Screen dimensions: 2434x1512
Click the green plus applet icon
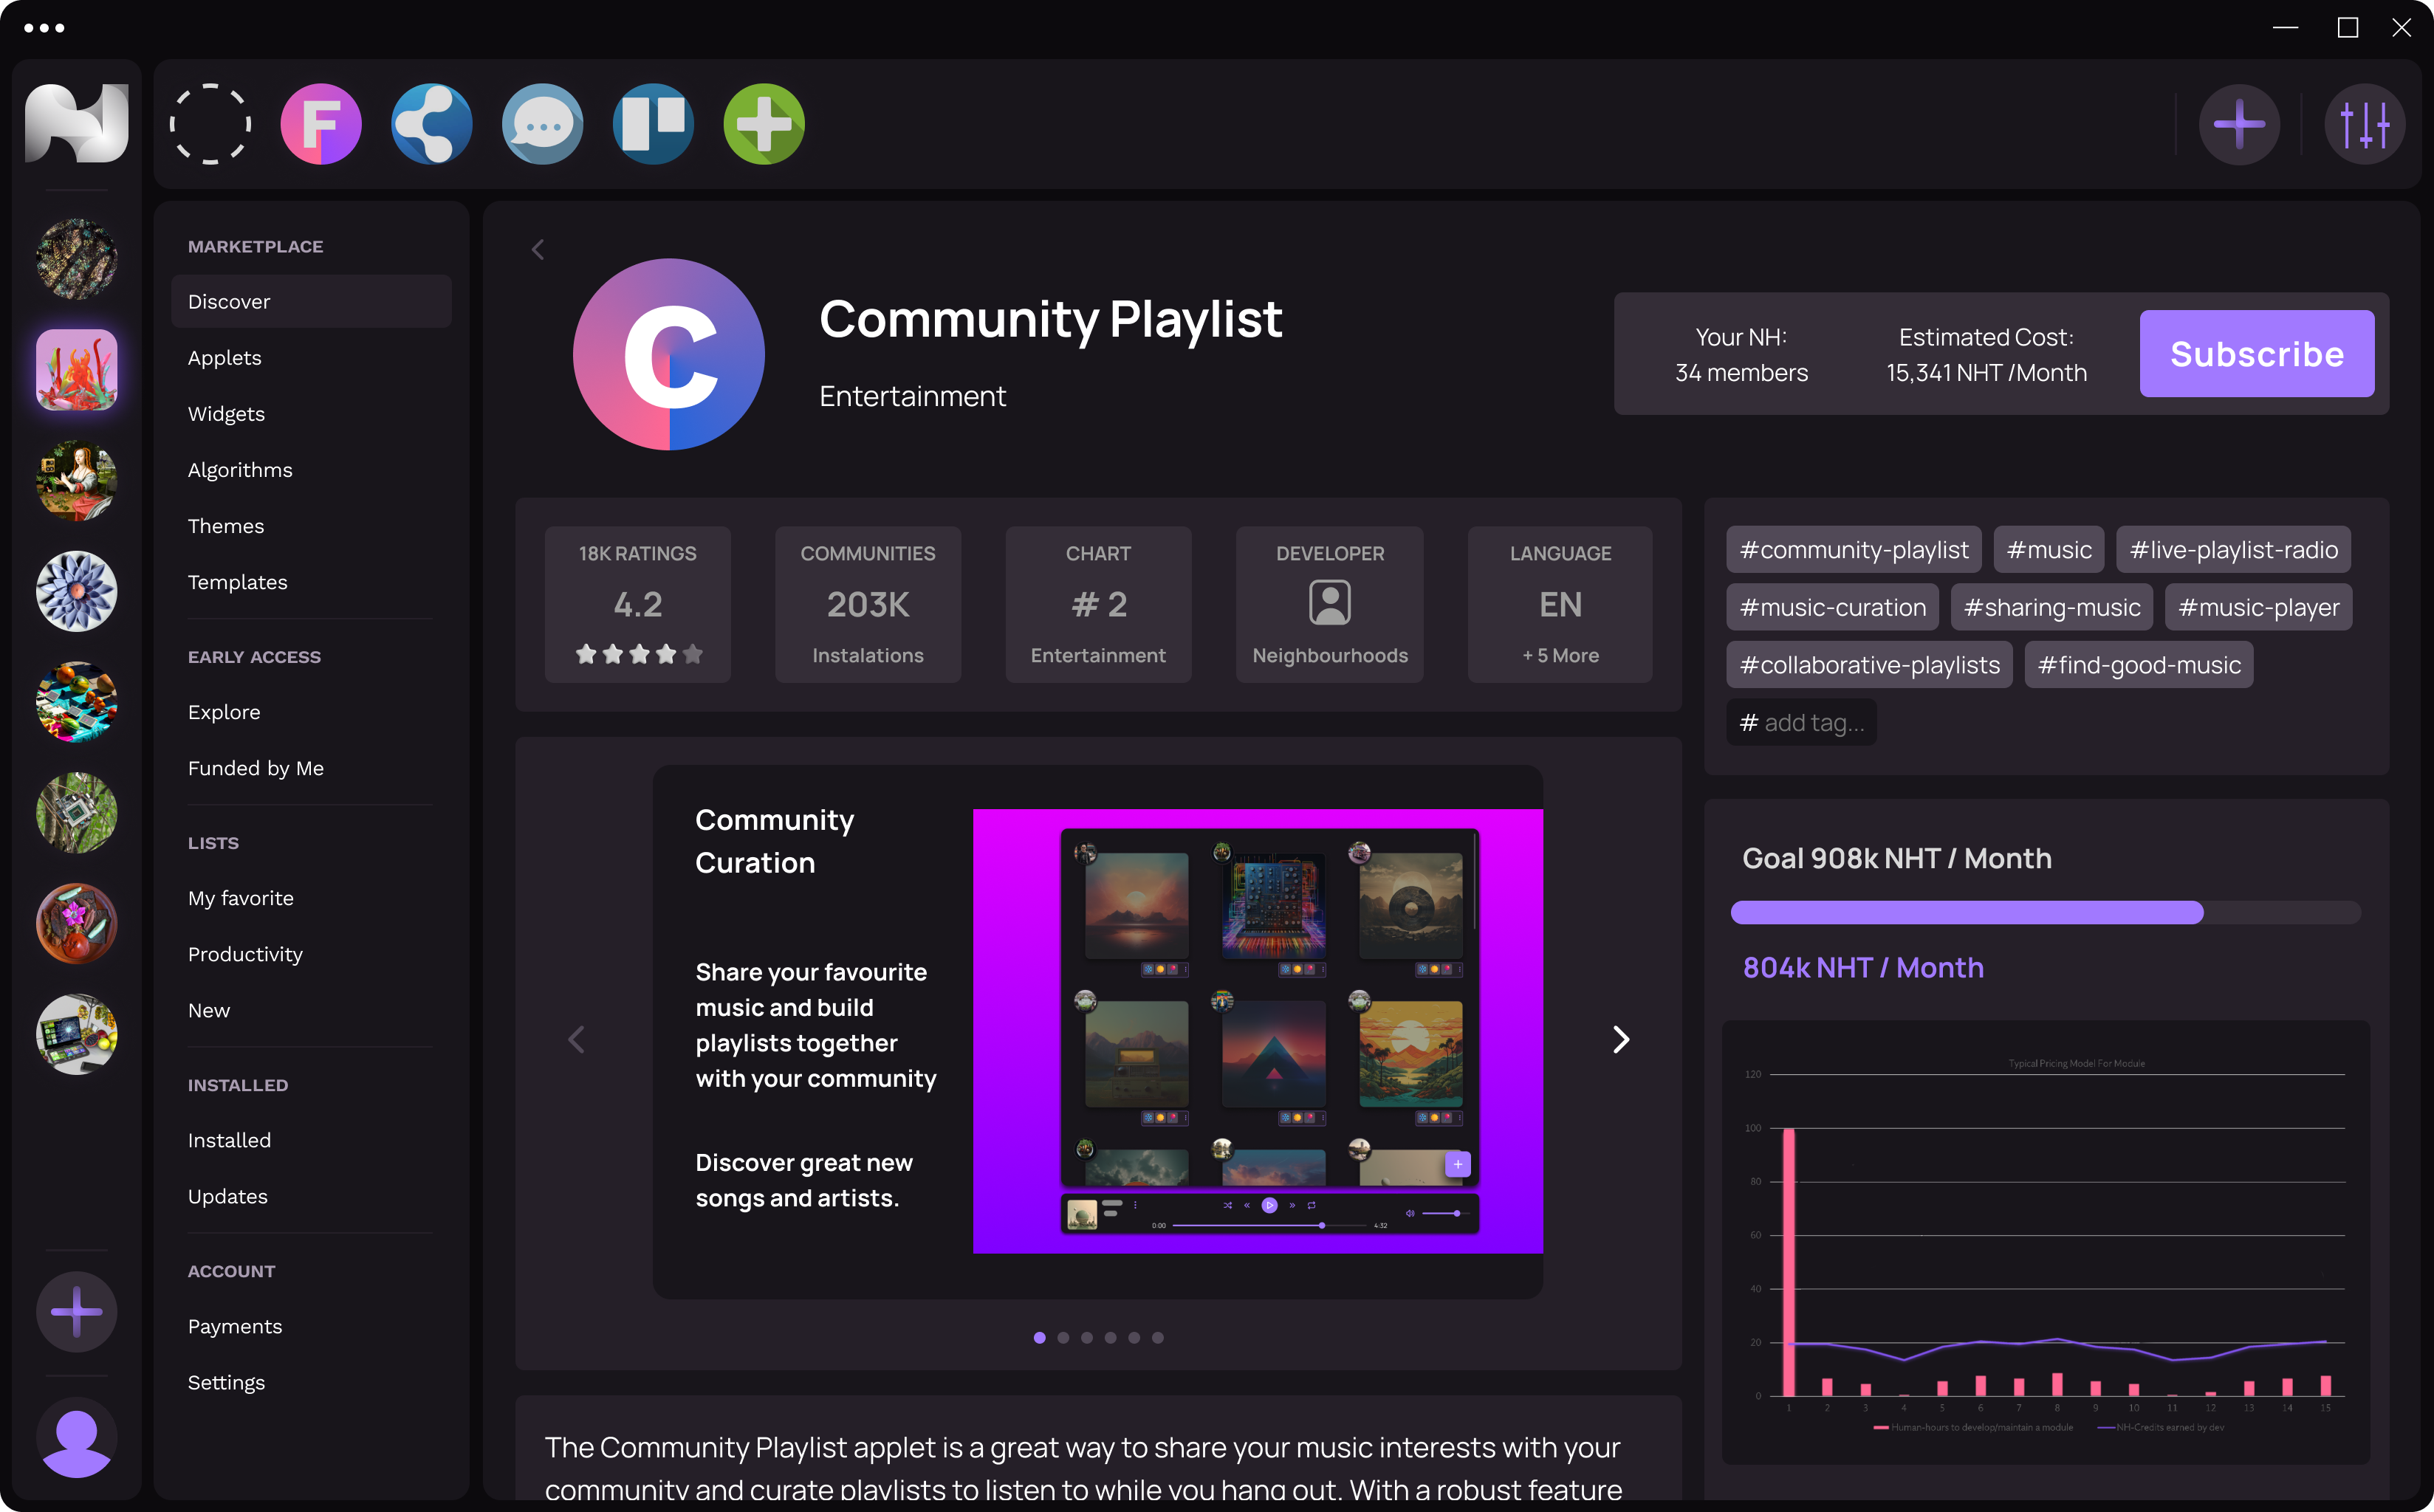coord(764,124)
